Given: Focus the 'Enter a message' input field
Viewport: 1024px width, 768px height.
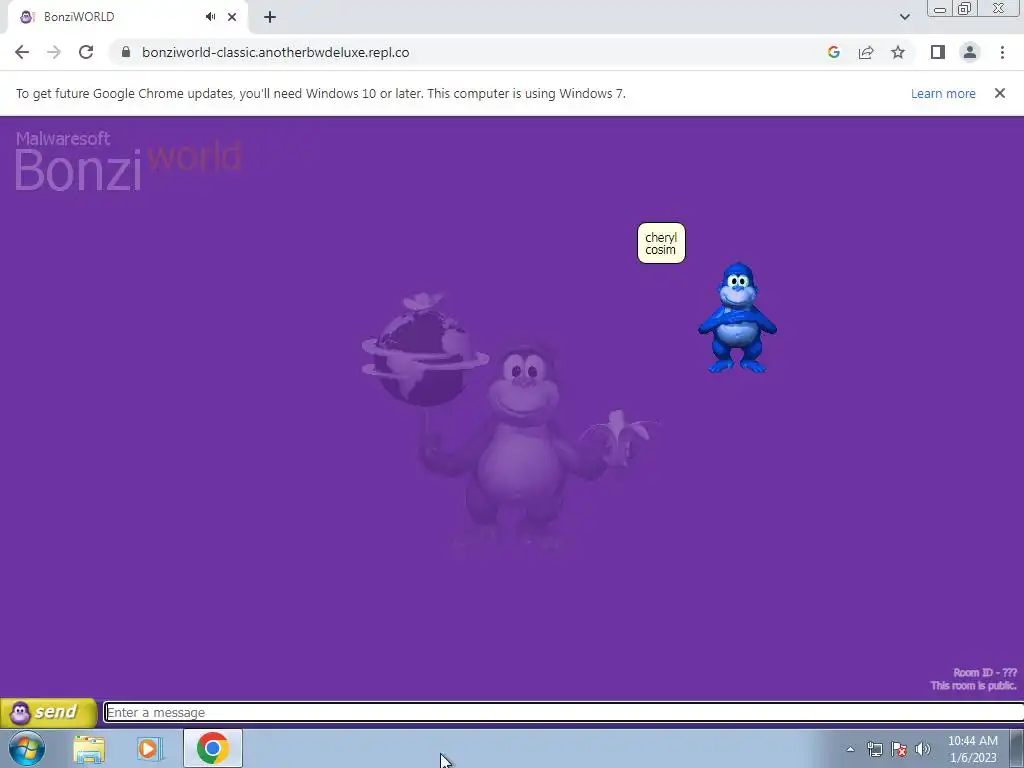Looking at the screenshot, I should 564,712.
